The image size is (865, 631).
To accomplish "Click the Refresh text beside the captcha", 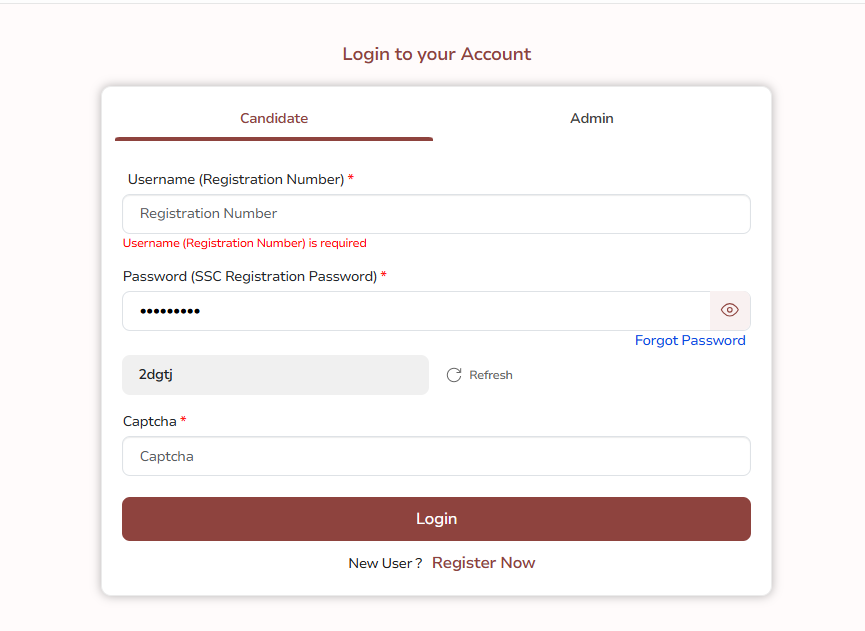I will pyautogui.click(x=491, y=375).
